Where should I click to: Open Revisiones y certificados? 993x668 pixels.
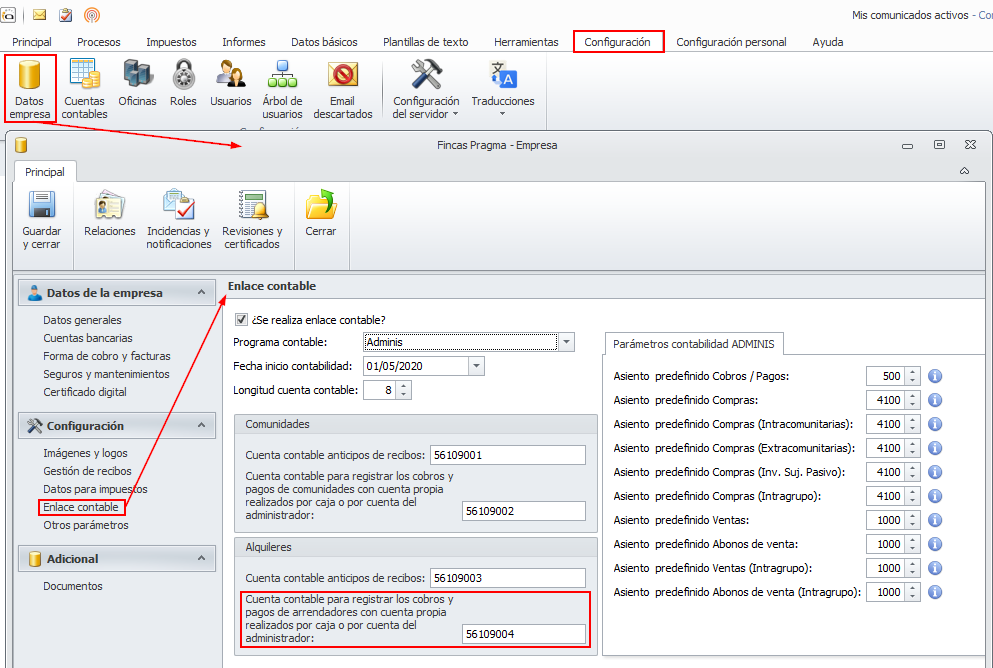(252, 219)
